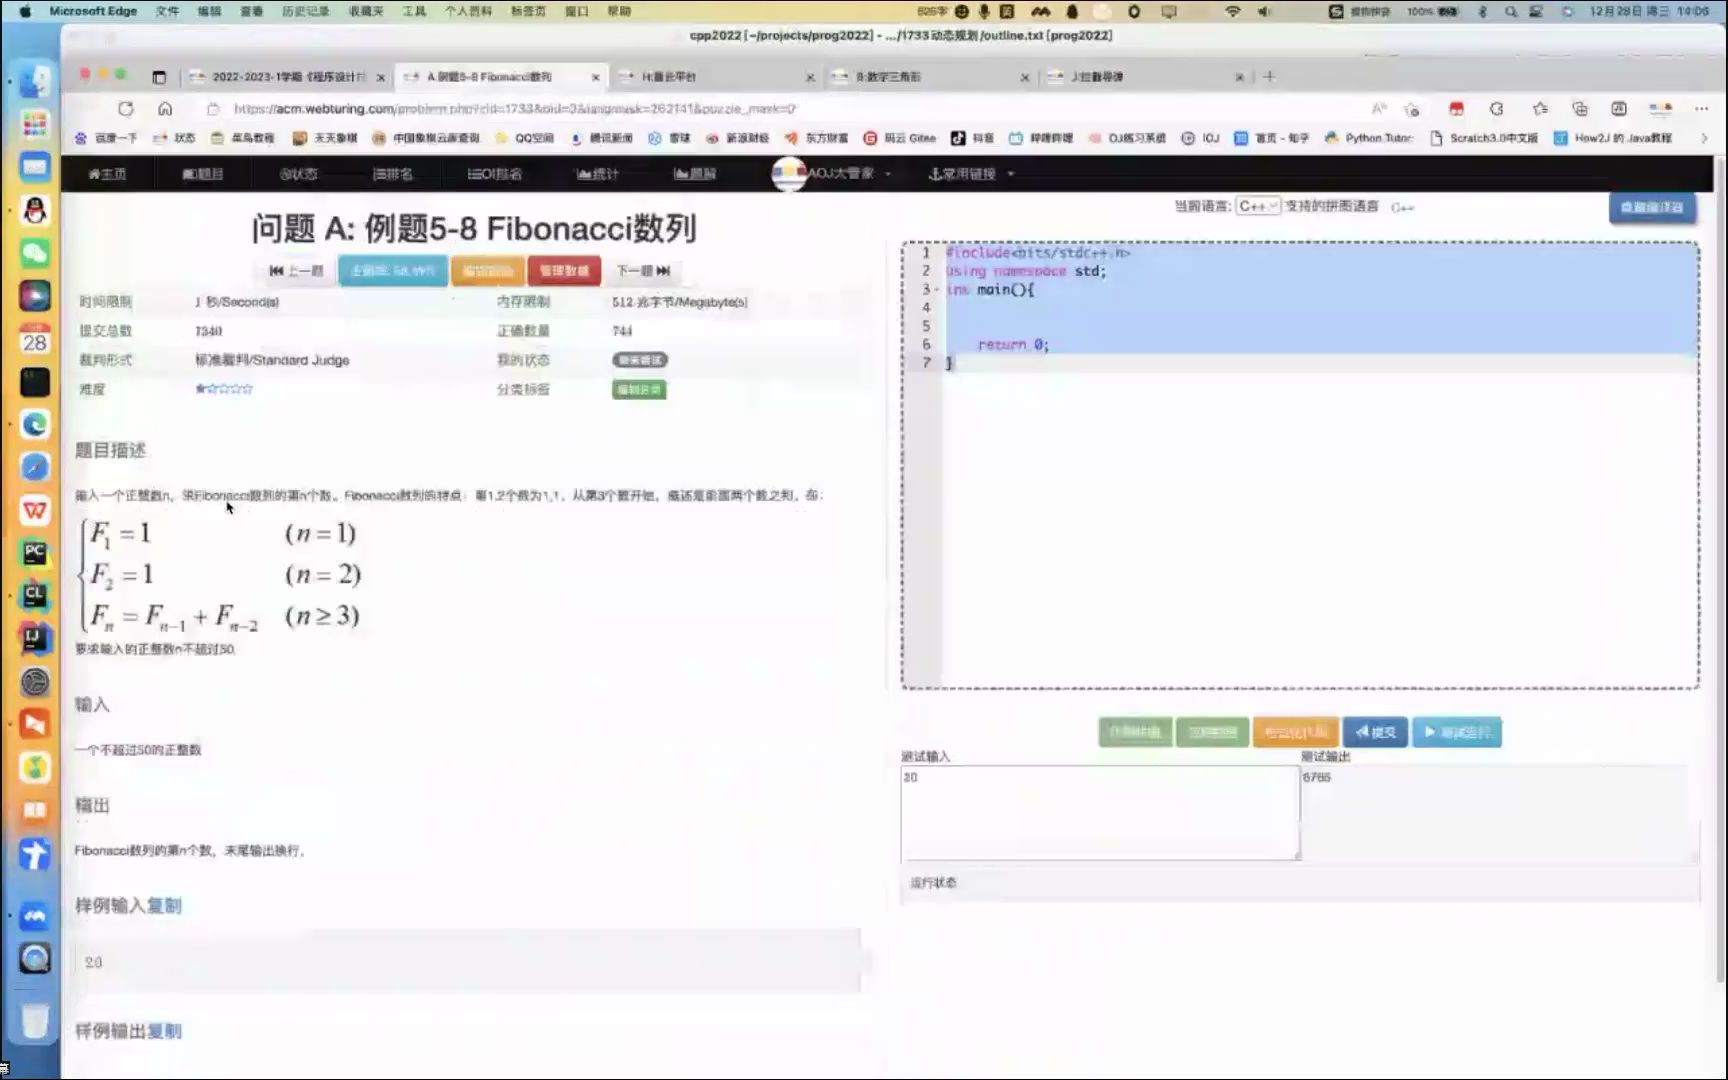Submit code with the 提交 button

(1375, 732)
